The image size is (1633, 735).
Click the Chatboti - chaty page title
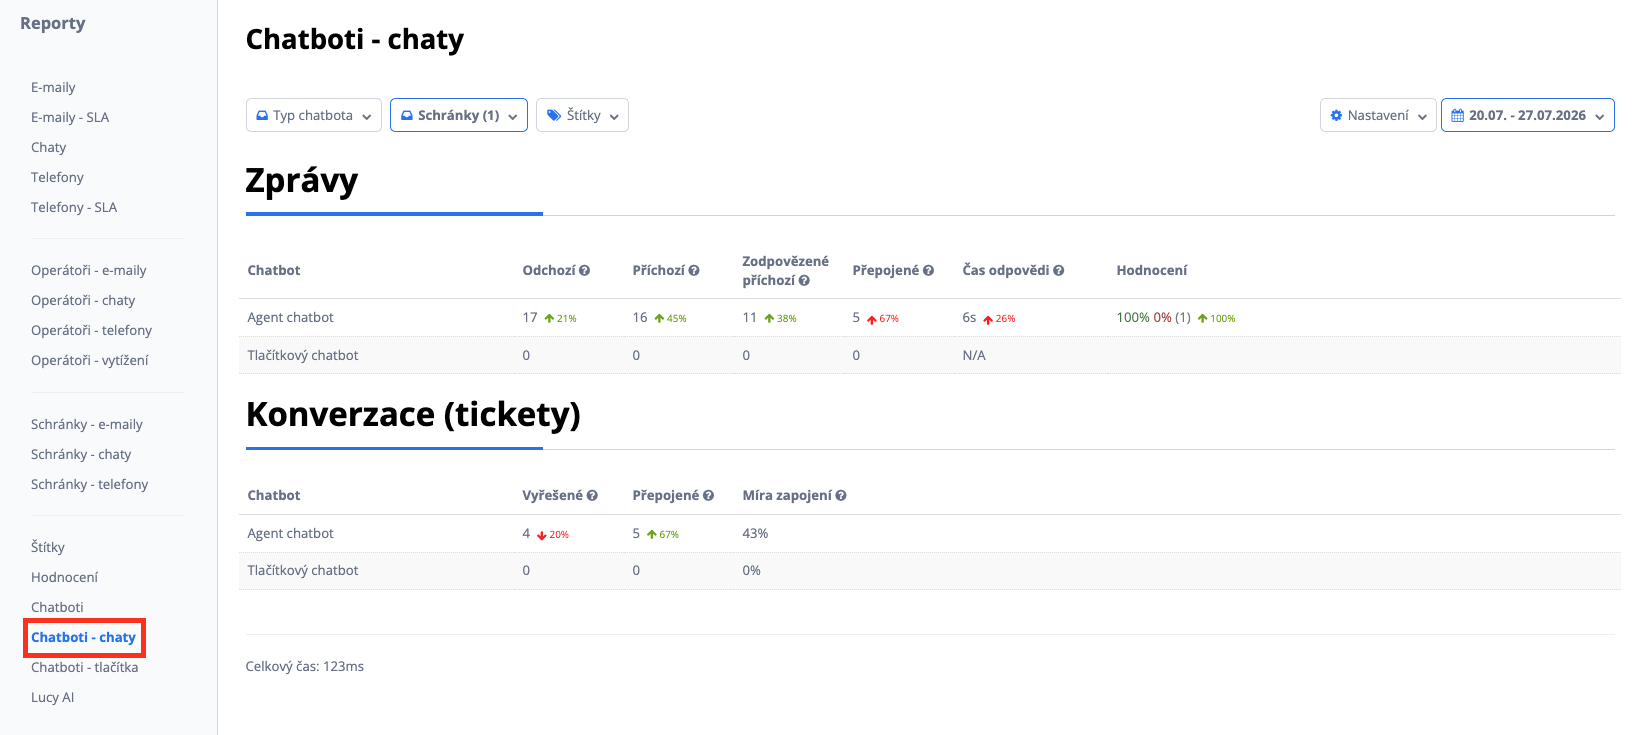click(x=355, y=39)
